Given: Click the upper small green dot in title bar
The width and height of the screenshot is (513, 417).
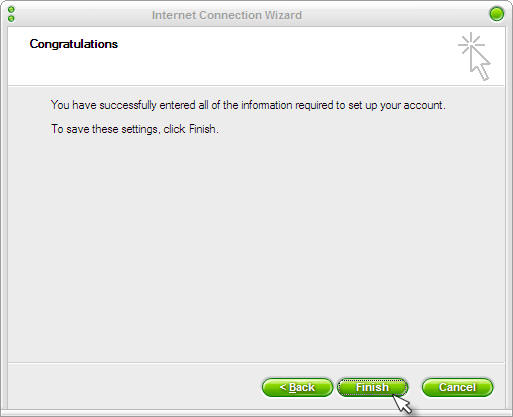Looking at the screenshot, I should coord(11,10).
